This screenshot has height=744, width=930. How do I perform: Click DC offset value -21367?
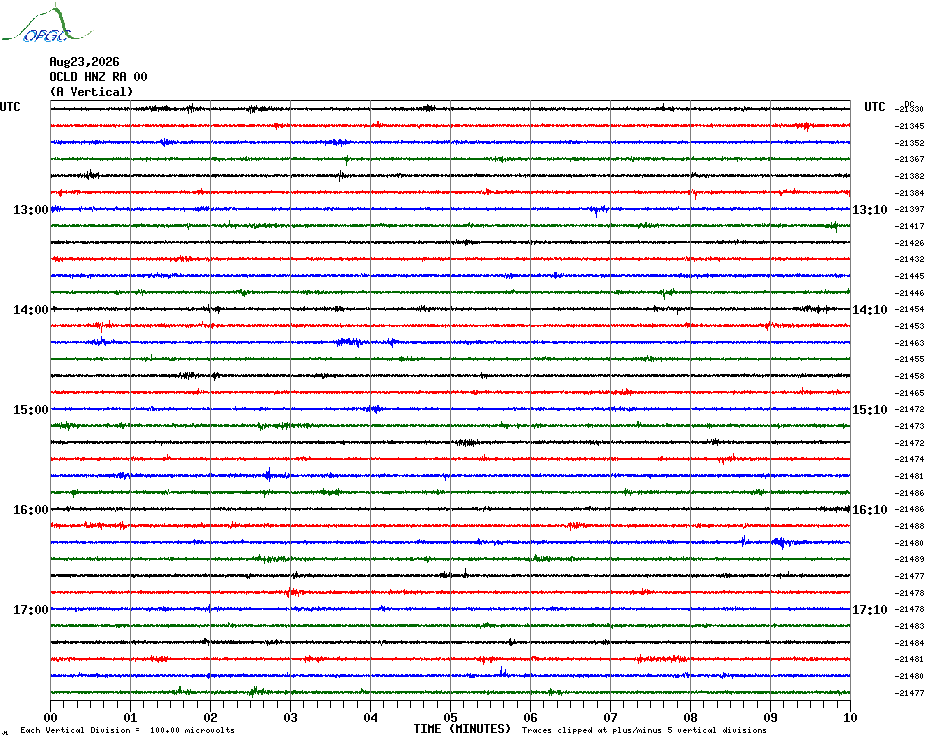[x=909, y=159]
